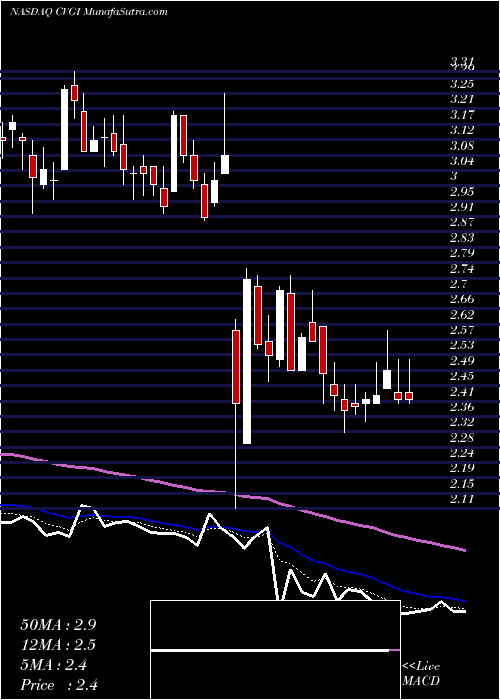This screenshot has height=700, width=500.
Task: Click the 2.36 price axis label
Action: [x=462, y=407]
